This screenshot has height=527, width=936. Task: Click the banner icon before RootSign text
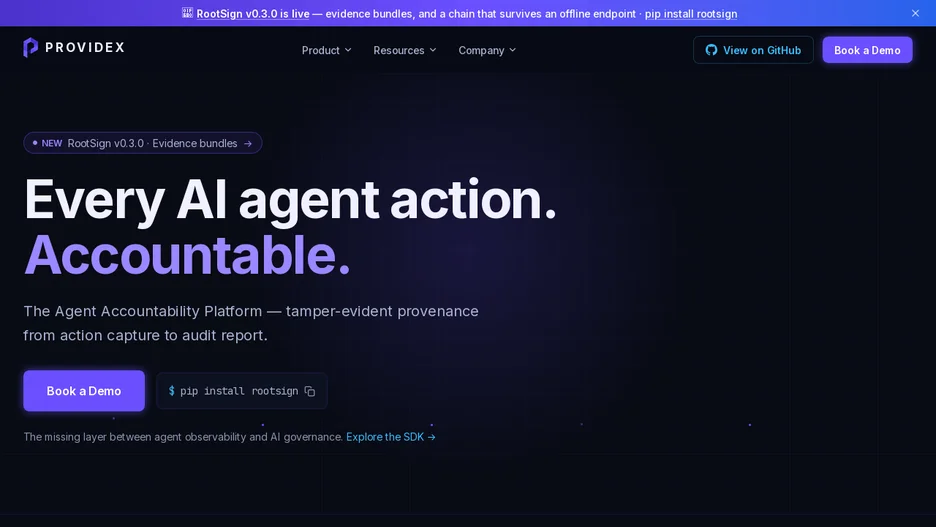coord(187,13)
